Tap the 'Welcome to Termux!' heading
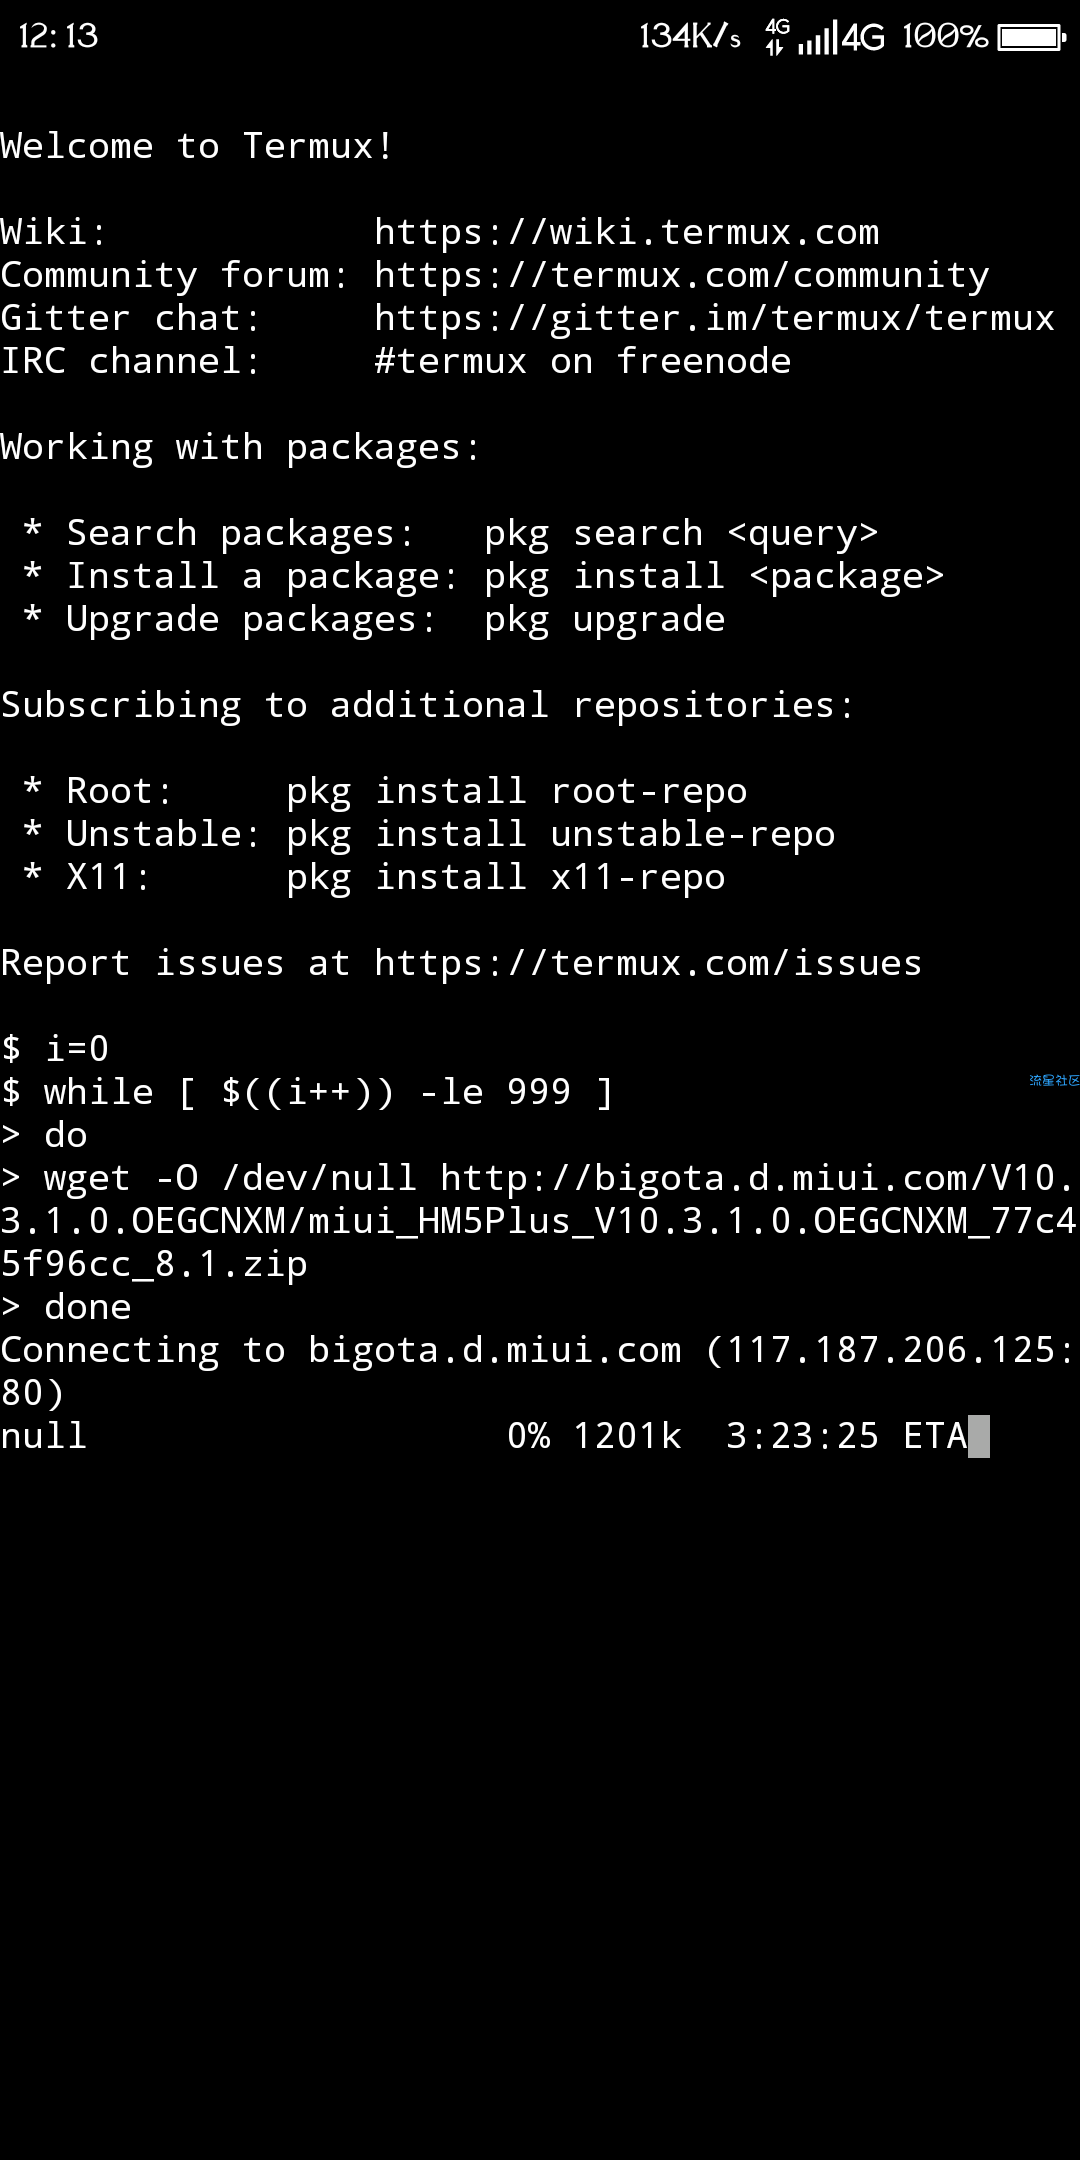 tap(197, 147)
